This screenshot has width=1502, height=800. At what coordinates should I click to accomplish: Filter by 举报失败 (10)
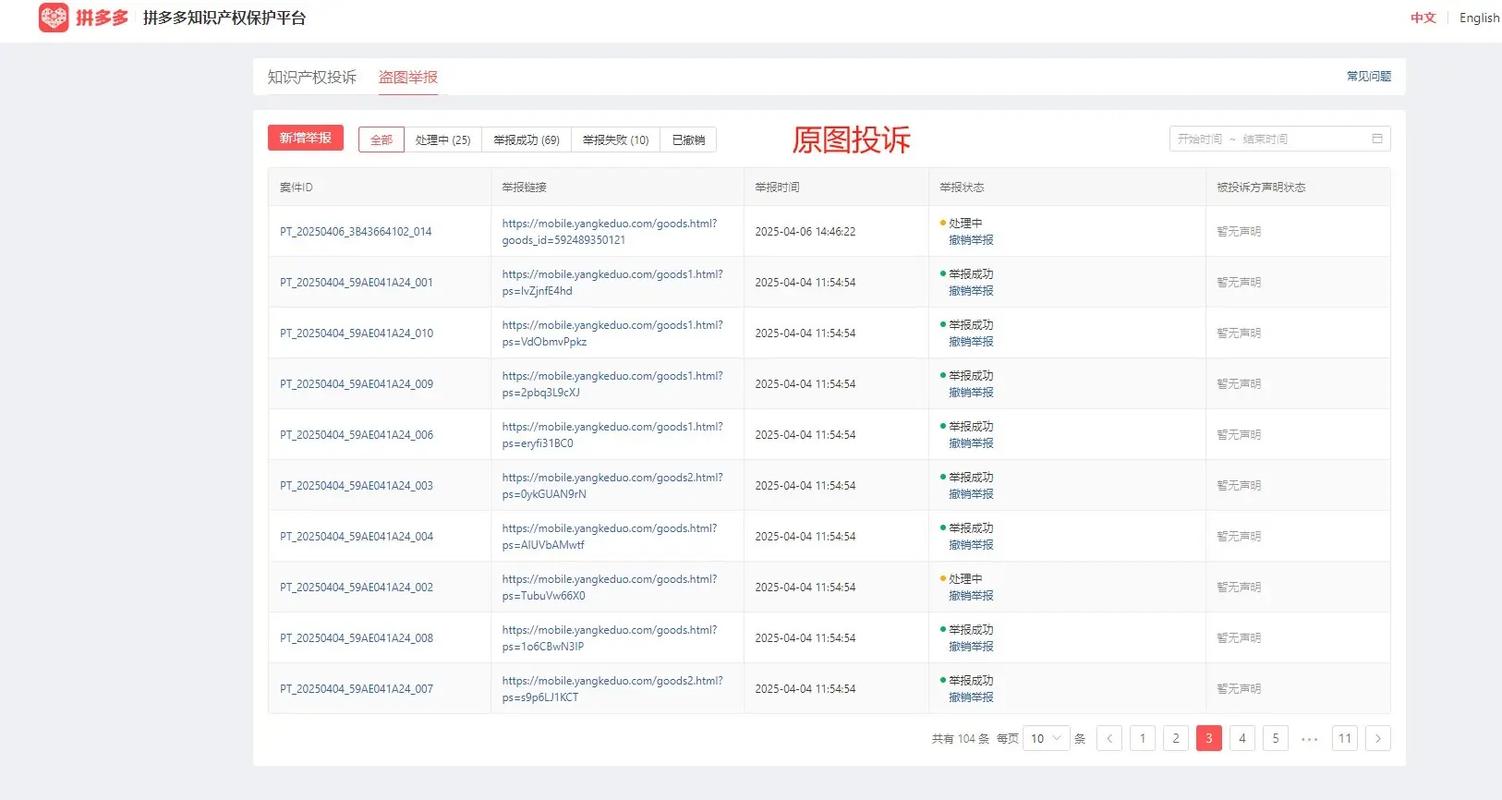click(616, 140)
